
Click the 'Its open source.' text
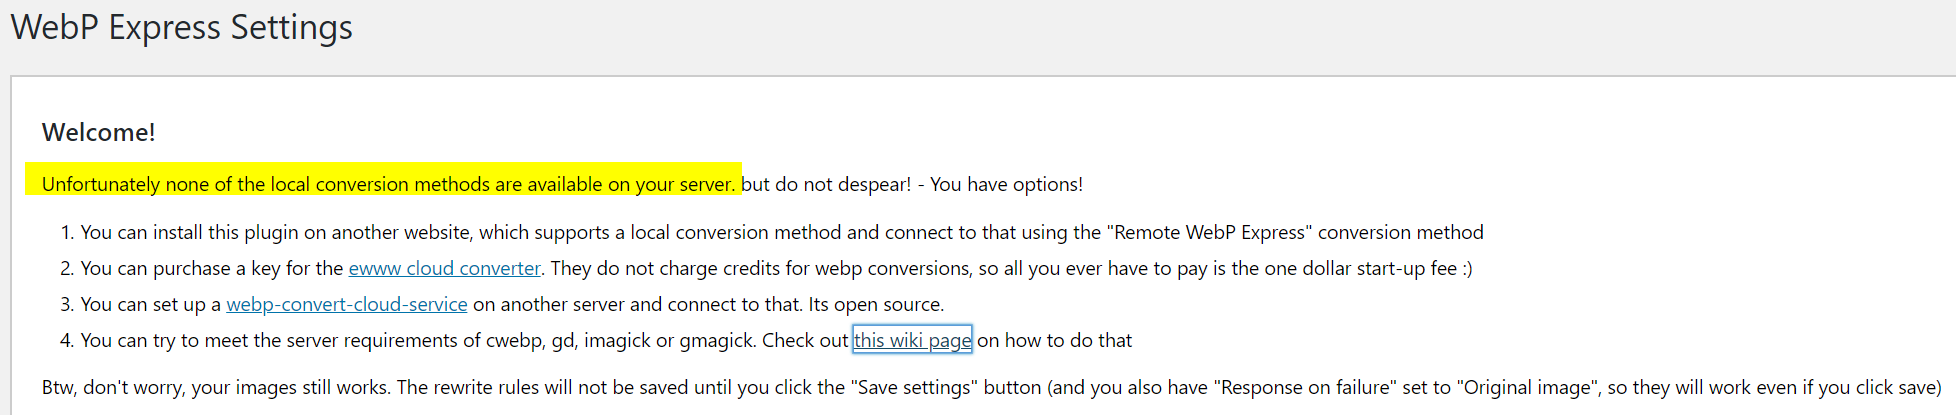(876, 304)
